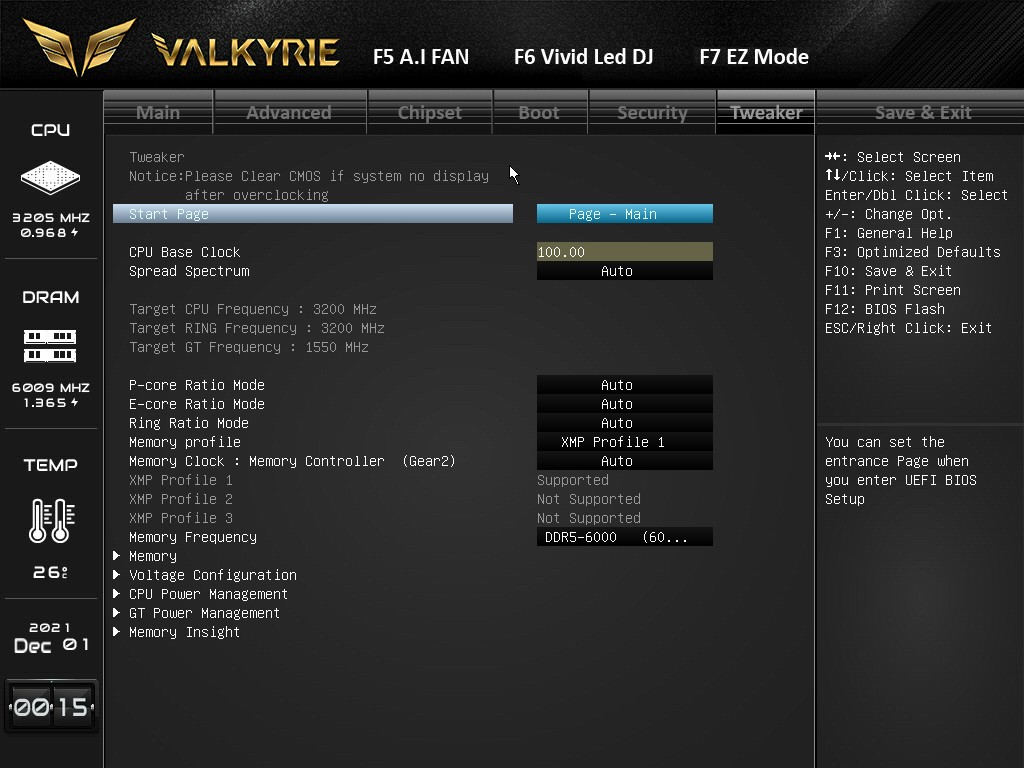1024x768 pixels.
Task: Open the Spread Spectrum Auto dropdown
Action: [x=625, y=270]
